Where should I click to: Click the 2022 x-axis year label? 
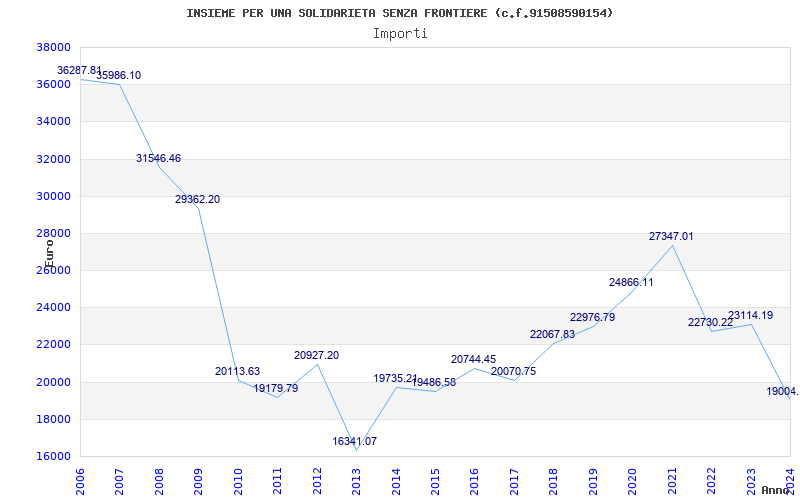(x=711, y=482)
